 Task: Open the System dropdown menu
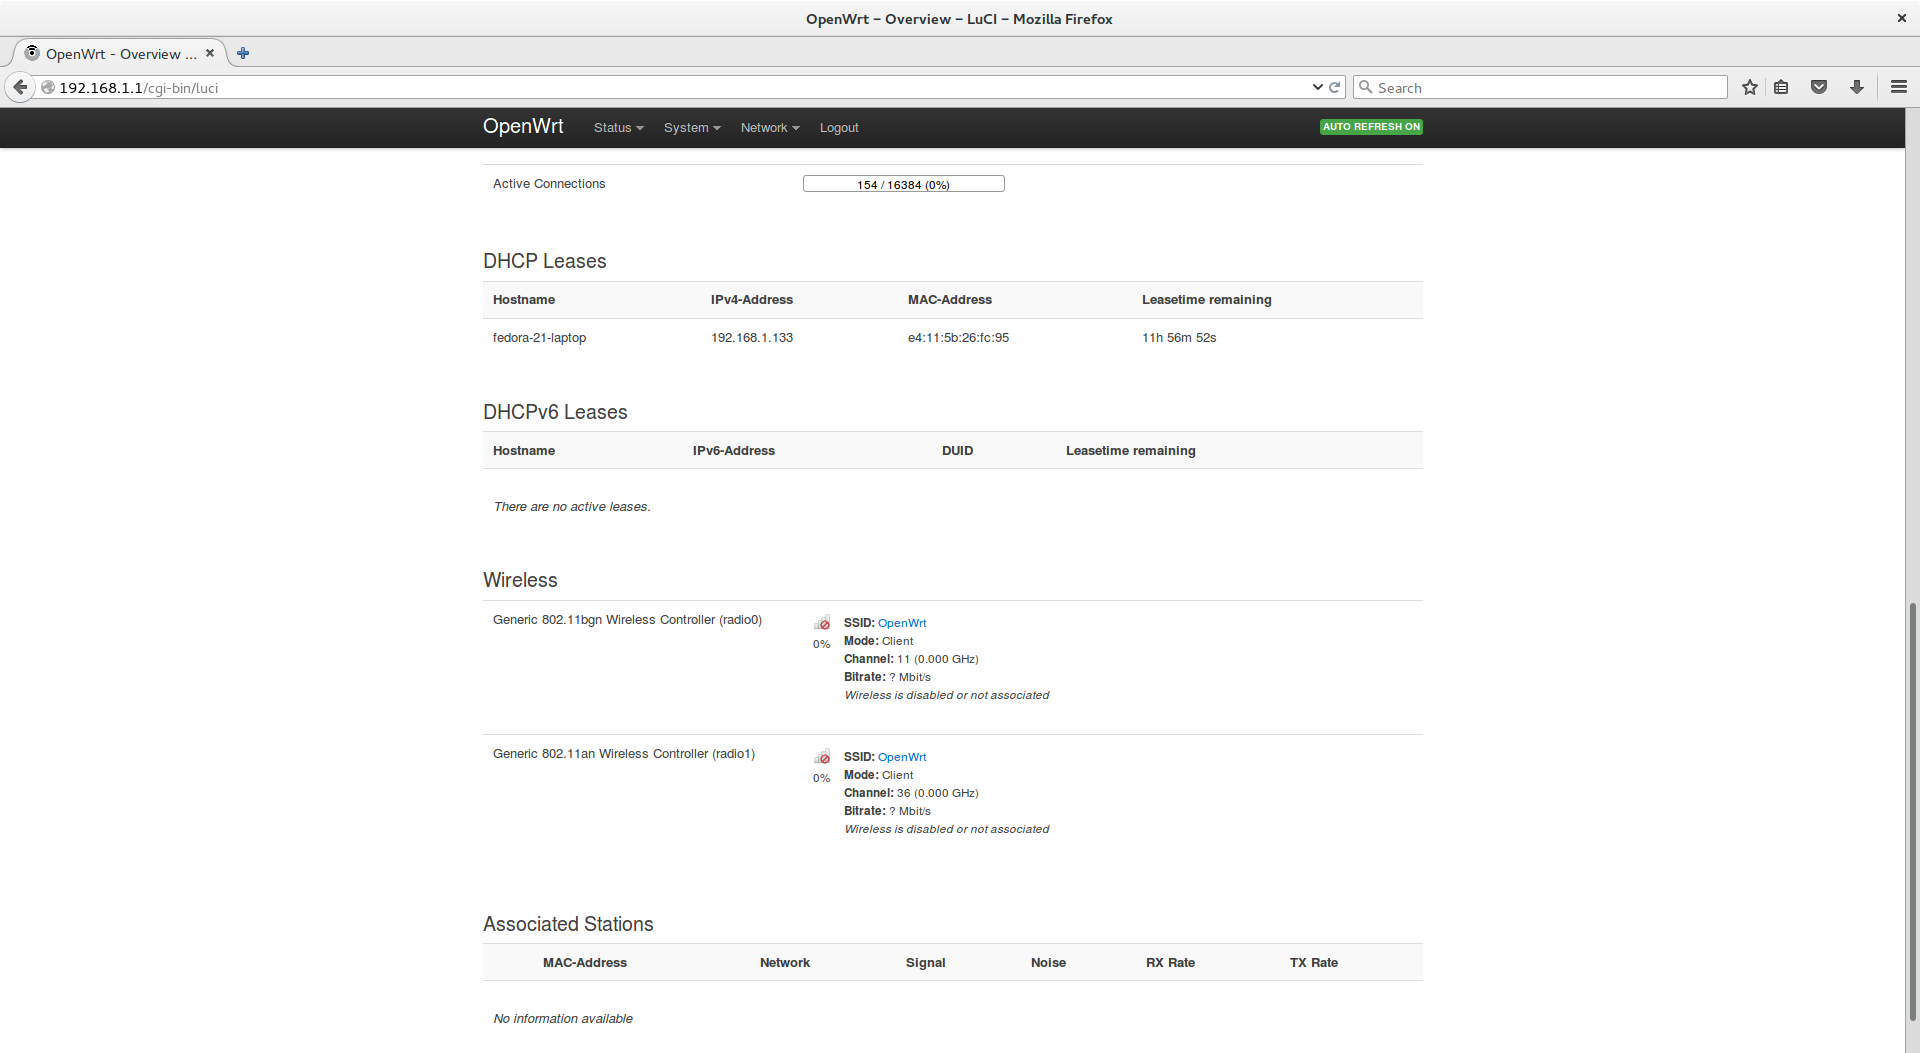pyautogui.click(x=692, y=128)
